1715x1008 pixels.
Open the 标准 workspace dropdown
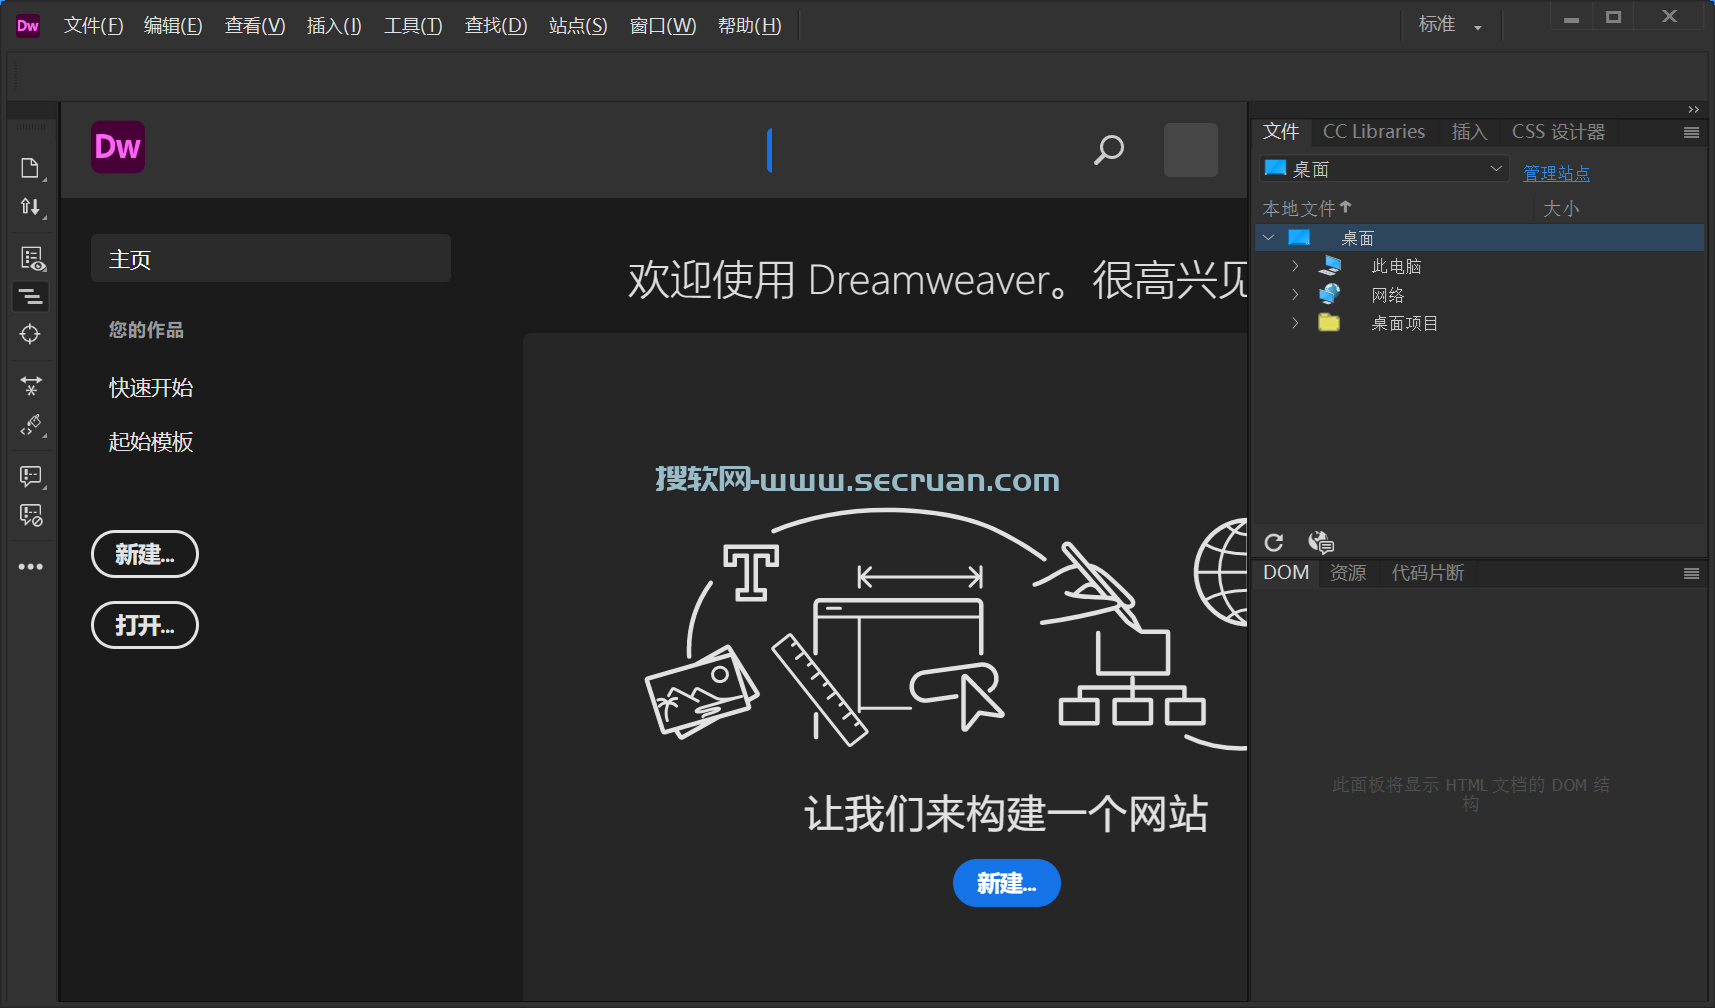tap(1449, 25)
